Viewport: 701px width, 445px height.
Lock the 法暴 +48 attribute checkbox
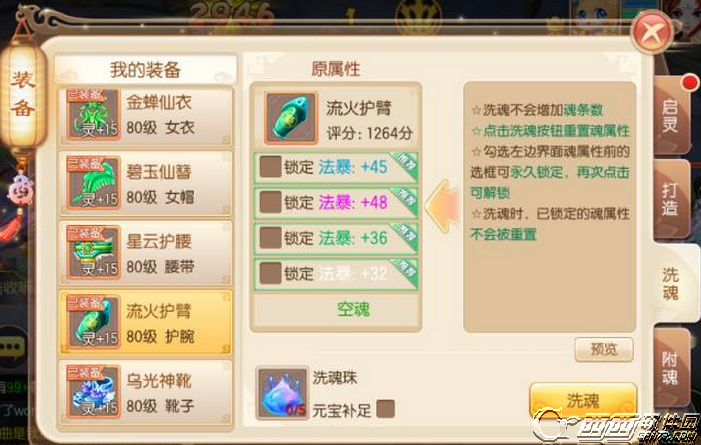coord(270,202)
